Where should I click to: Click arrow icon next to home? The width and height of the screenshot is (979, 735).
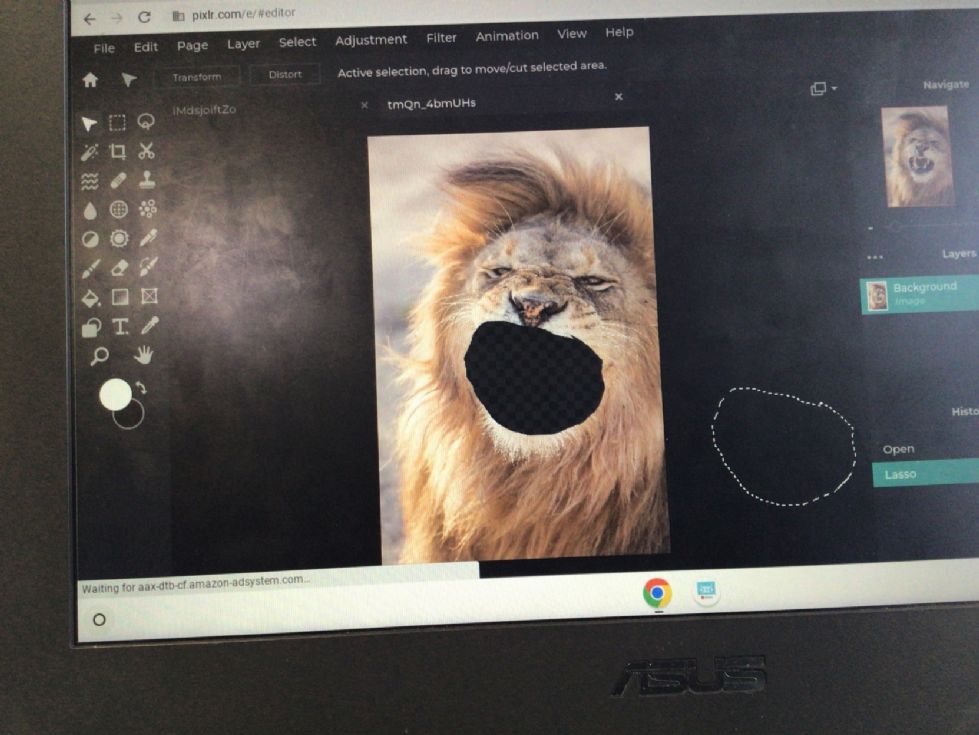point(129,79)
